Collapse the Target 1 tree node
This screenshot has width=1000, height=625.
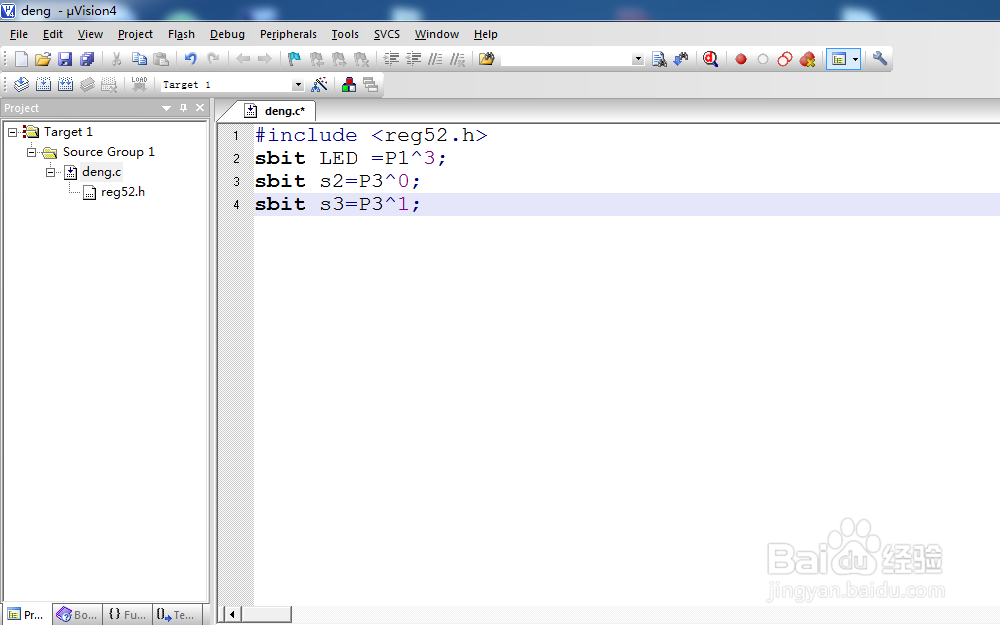pyautogui.click(x=12, y=132)
